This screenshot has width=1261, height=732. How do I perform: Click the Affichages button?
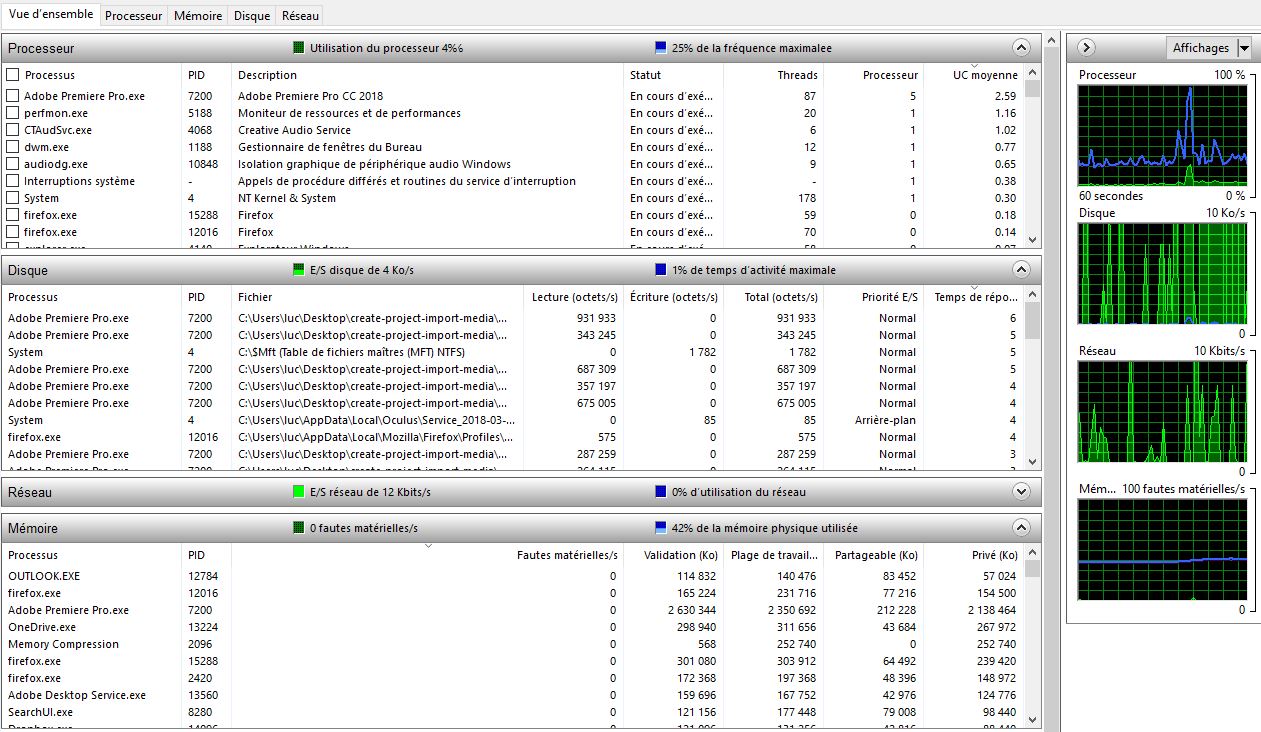point(1201,48)
